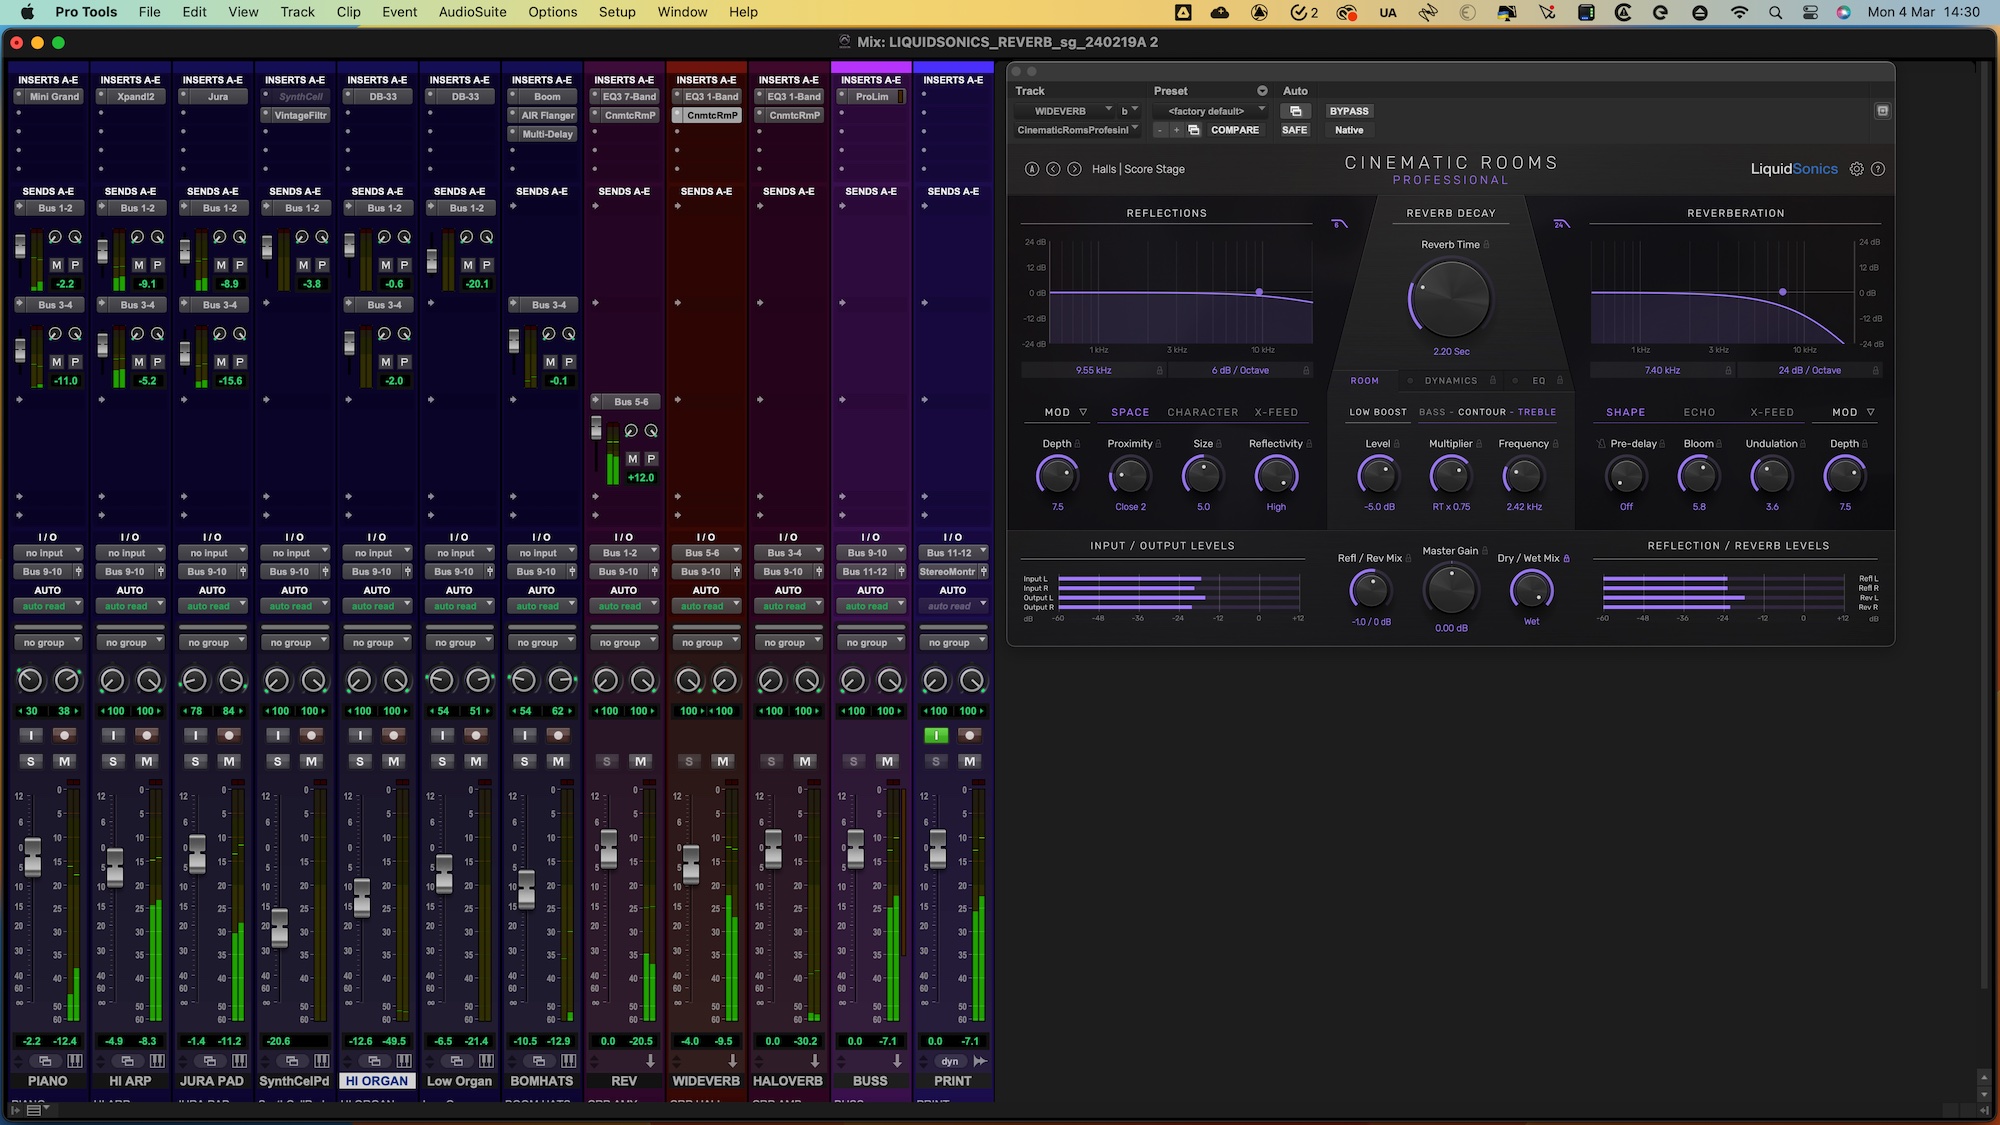The image size is (2000, 1125).
Task: Click the ECHO icon in Reverberation section
Action: (x=1699, y=412)
